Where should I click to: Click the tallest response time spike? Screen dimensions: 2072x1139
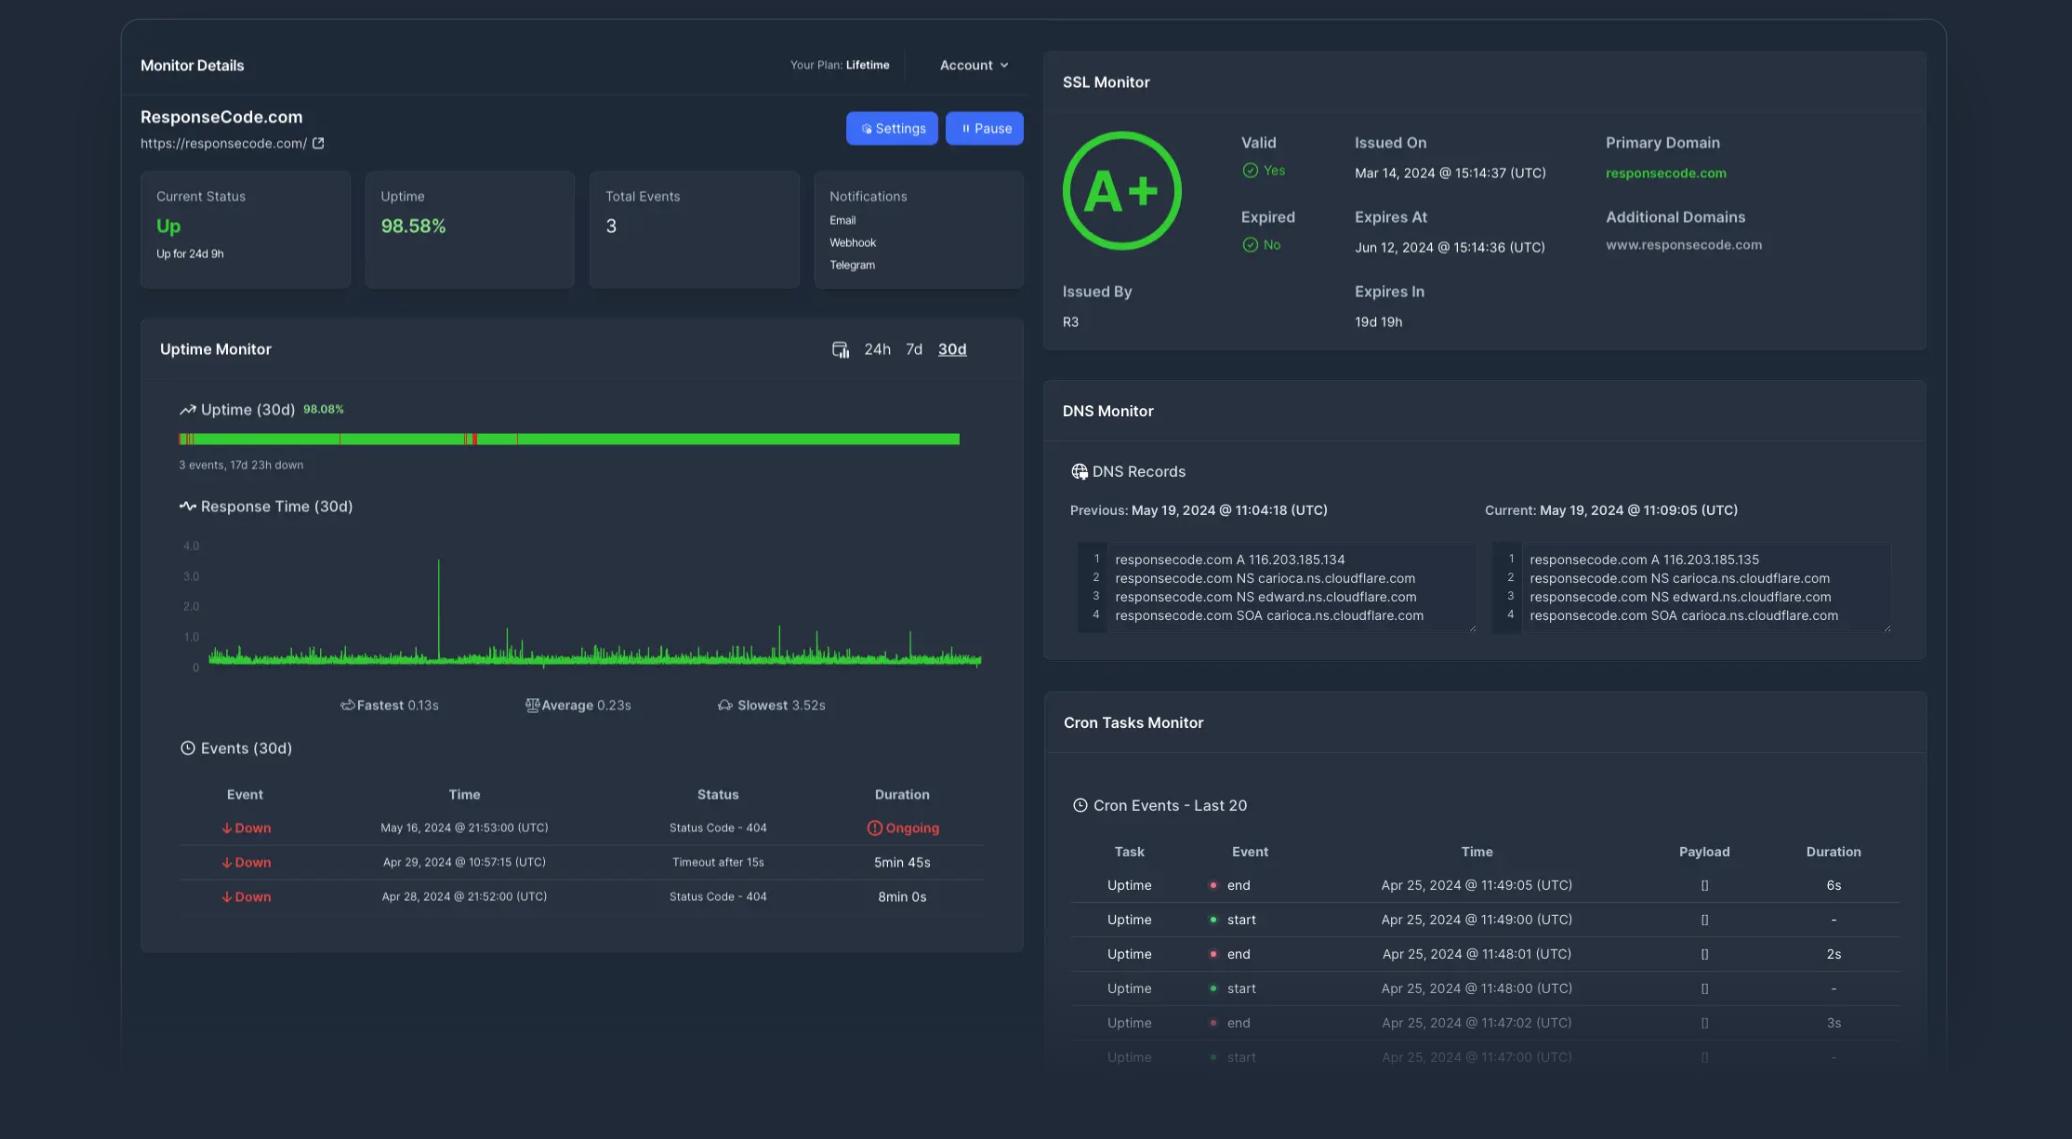(438, 590)
